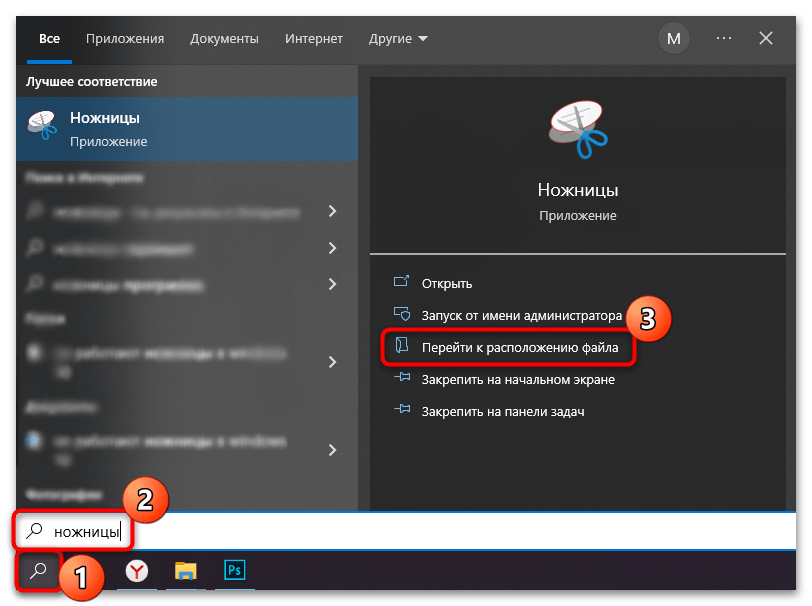Launch Photoshop from the taskbar
The height and width of the screenshot is (606, 812).
[x=235, y=571]
